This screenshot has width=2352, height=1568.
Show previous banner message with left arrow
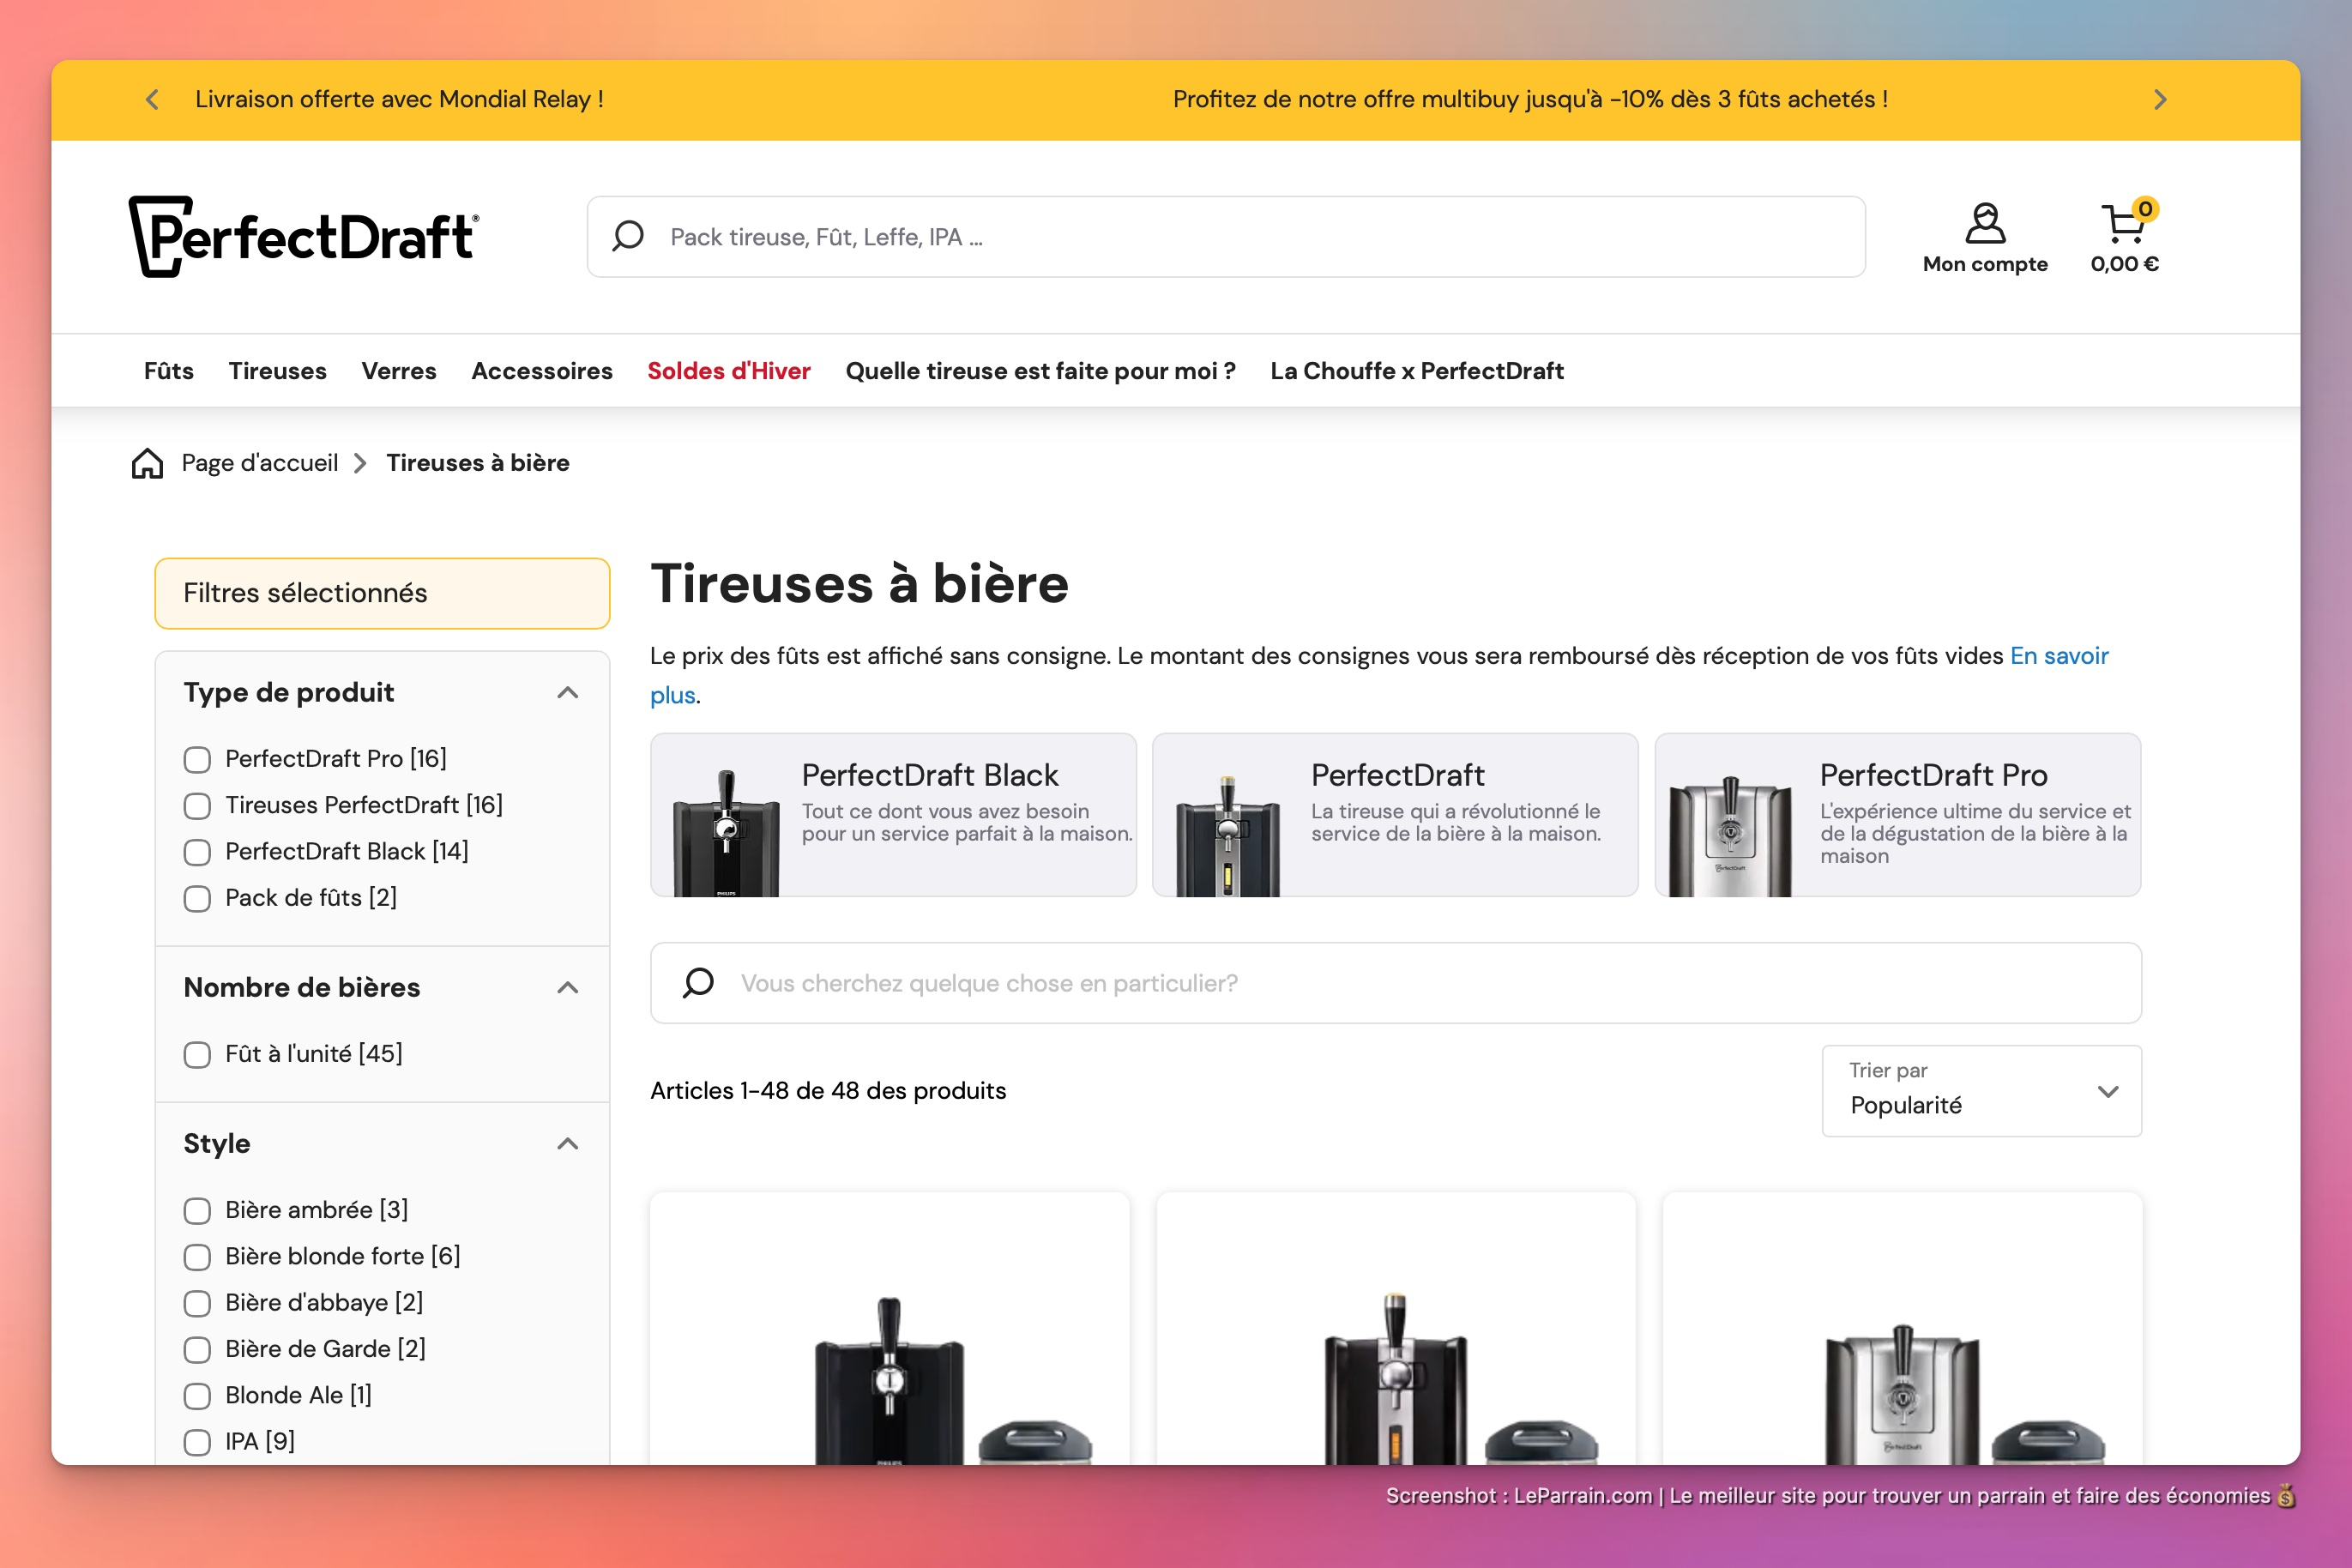coord(152,99)
